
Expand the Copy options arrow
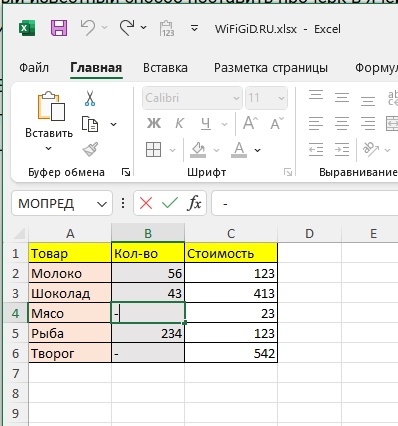113,124
